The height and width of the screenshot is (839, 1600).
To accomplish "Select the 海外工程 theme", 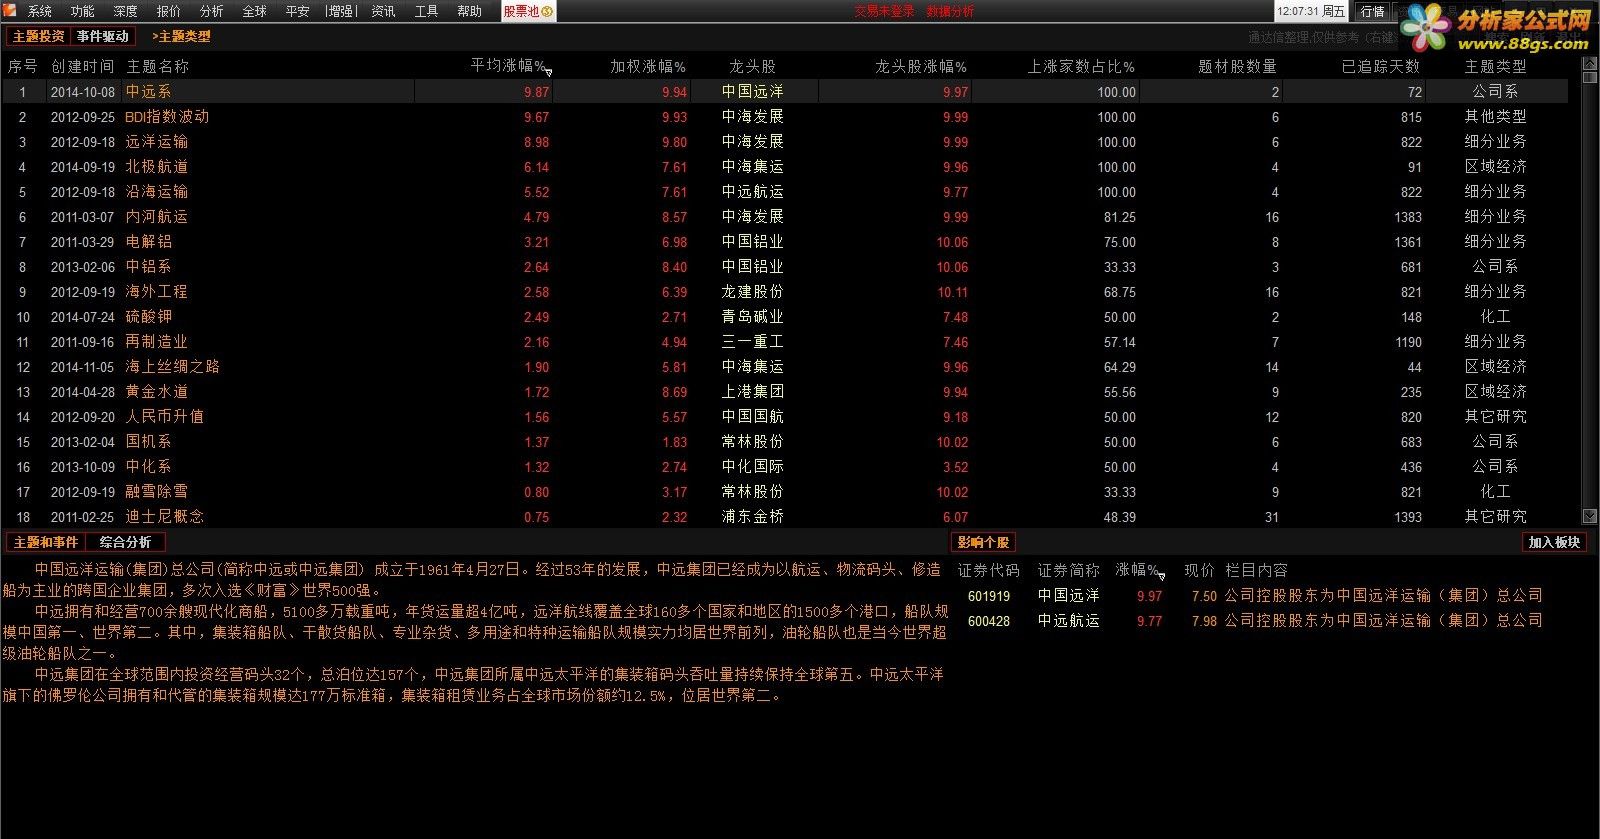I will (156, 291).
